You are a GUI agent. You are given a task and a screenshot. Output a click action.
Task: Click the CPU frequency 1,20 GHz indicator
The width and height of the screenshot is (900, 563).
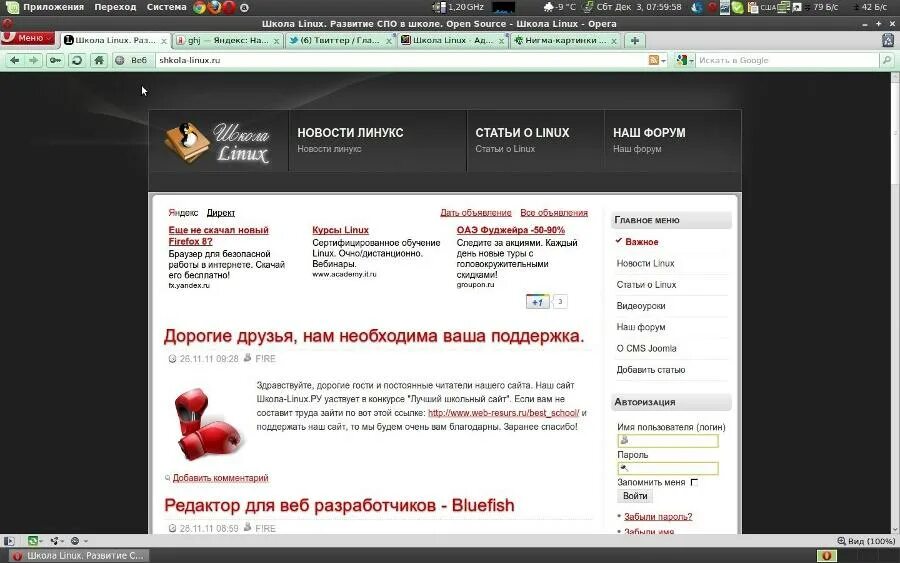[459, 7]
